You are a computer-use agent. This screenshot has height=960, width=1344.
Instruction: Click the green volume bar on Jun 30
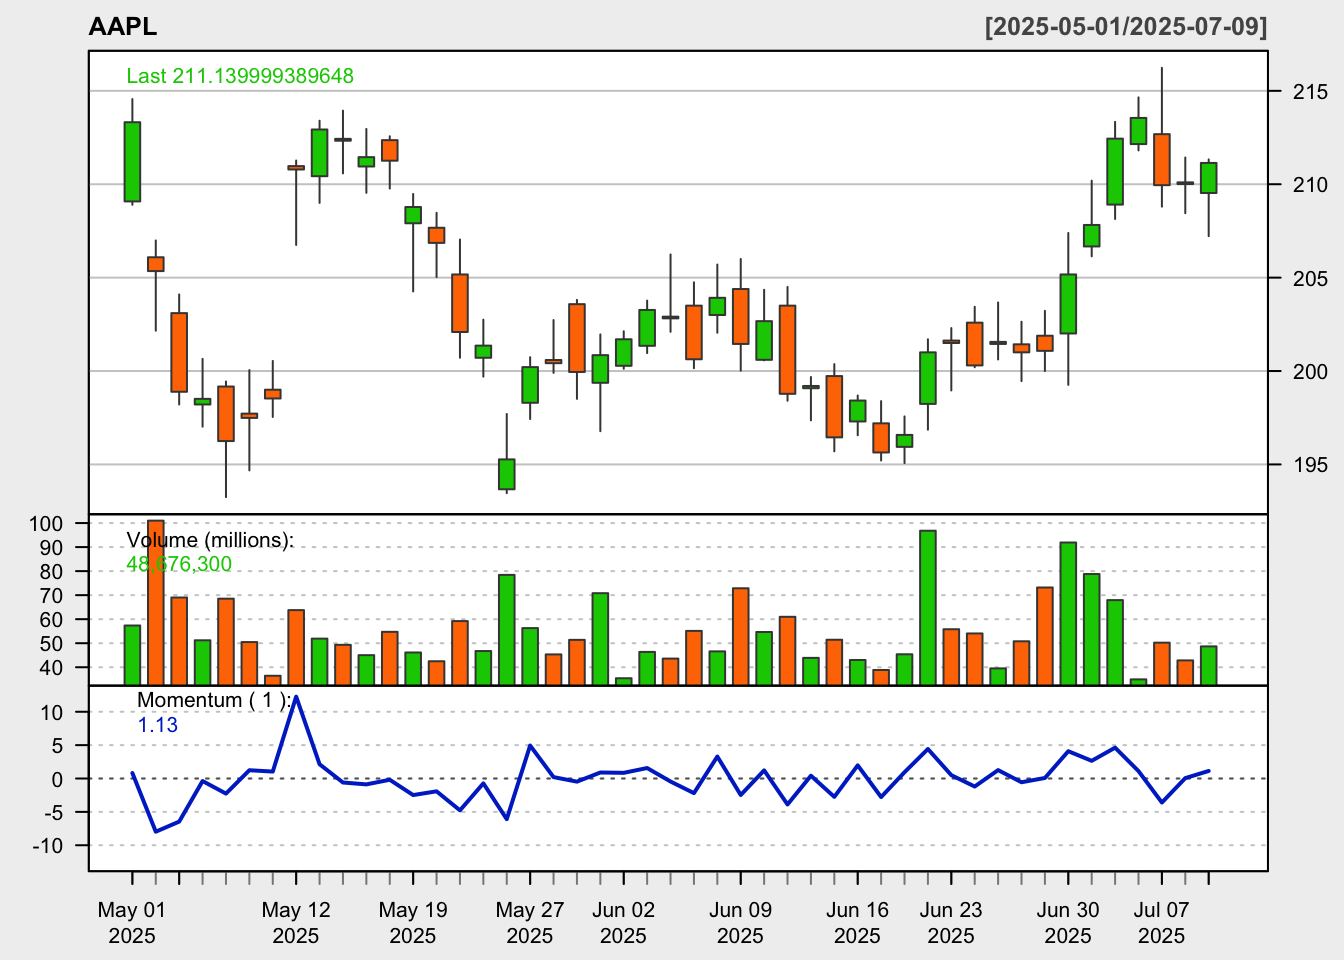coord(1068,614)
